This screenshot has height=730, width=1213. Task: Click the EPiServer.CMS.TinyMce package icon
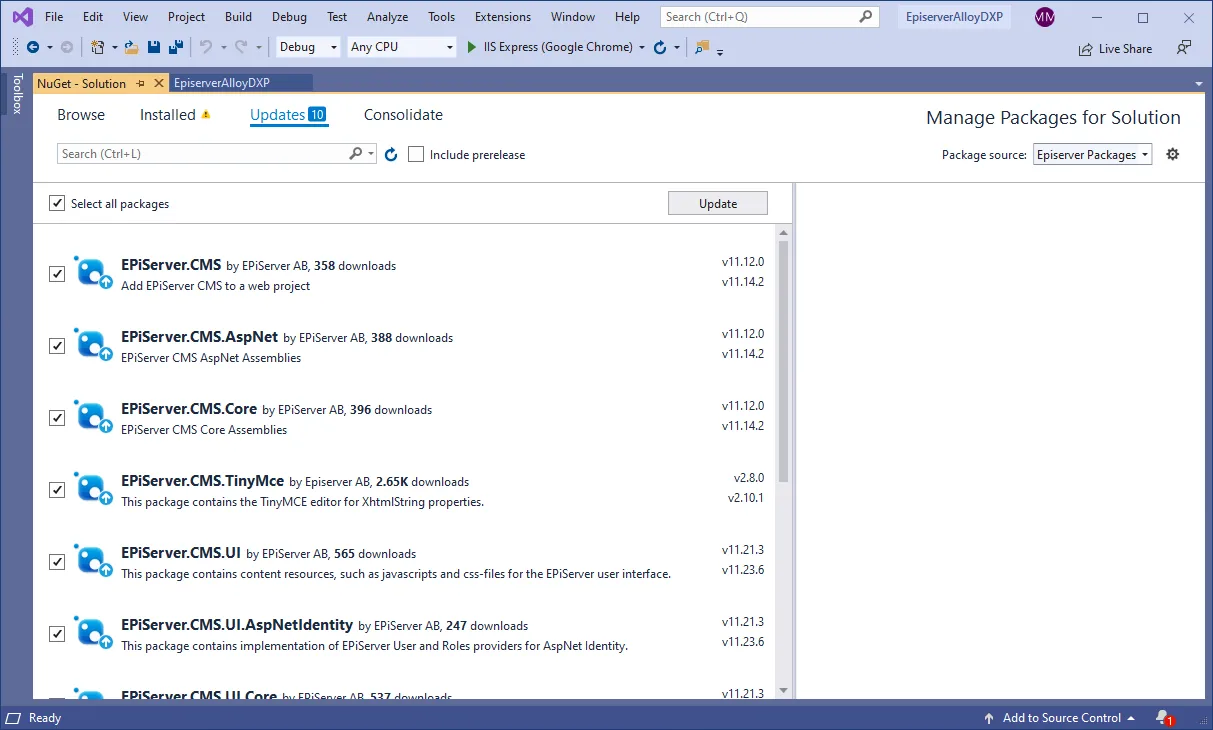[94, 489]
